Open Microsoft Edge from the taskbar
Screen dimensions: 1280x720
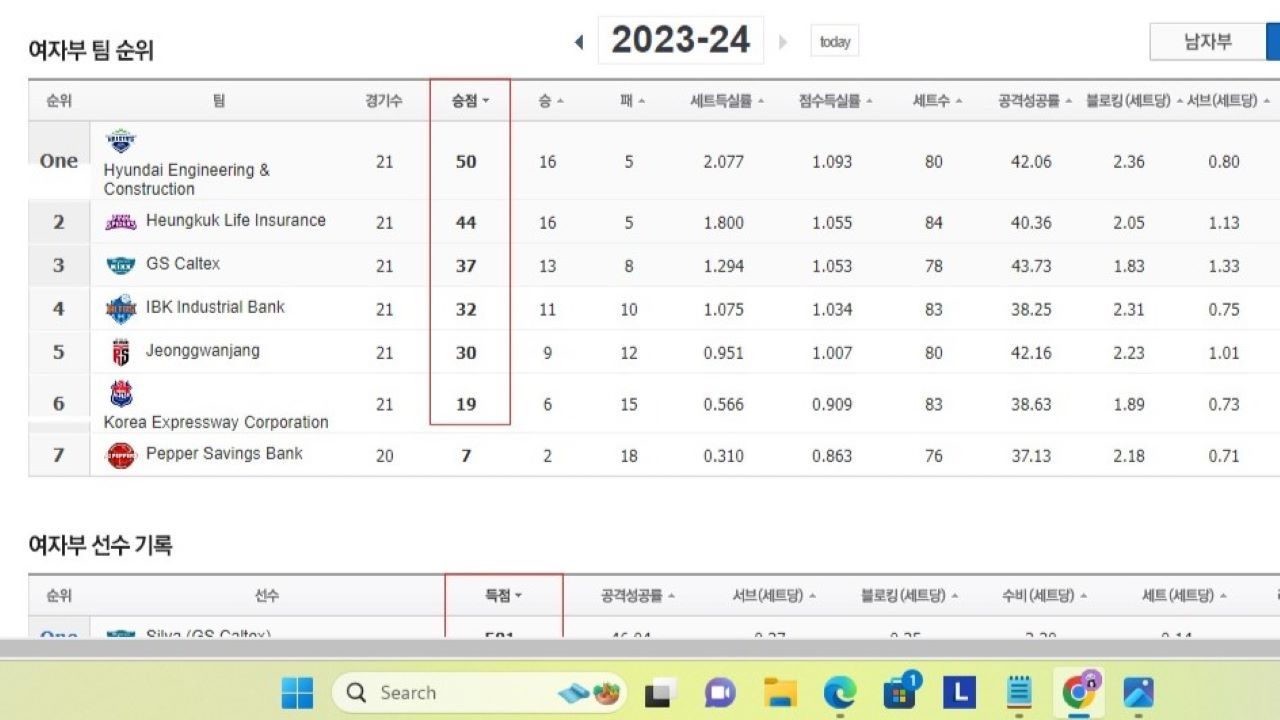(x=839, y=692)
